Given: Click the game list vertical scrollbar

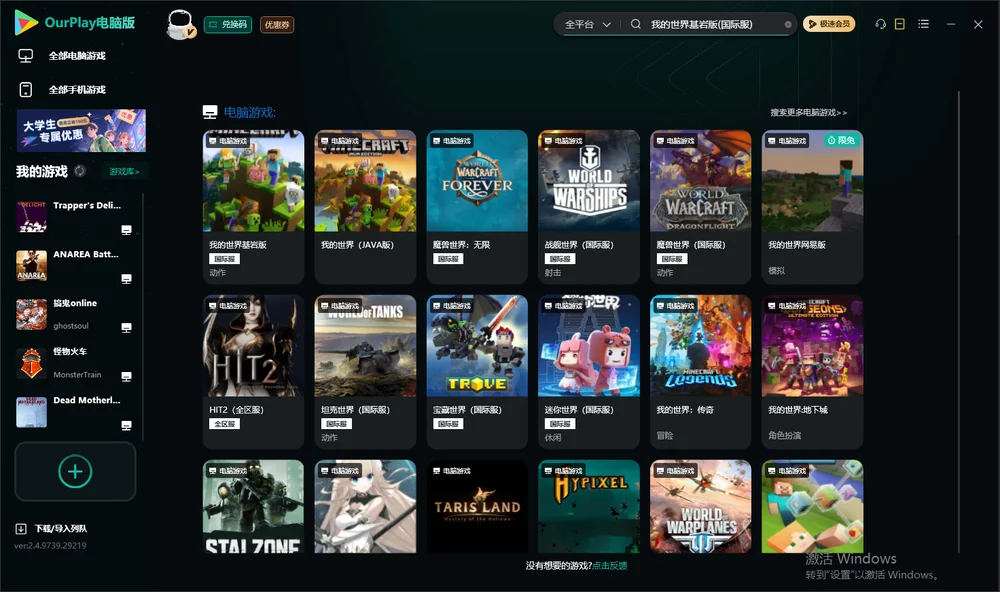Looking at the screenshot, I should [x=959, y=322].
